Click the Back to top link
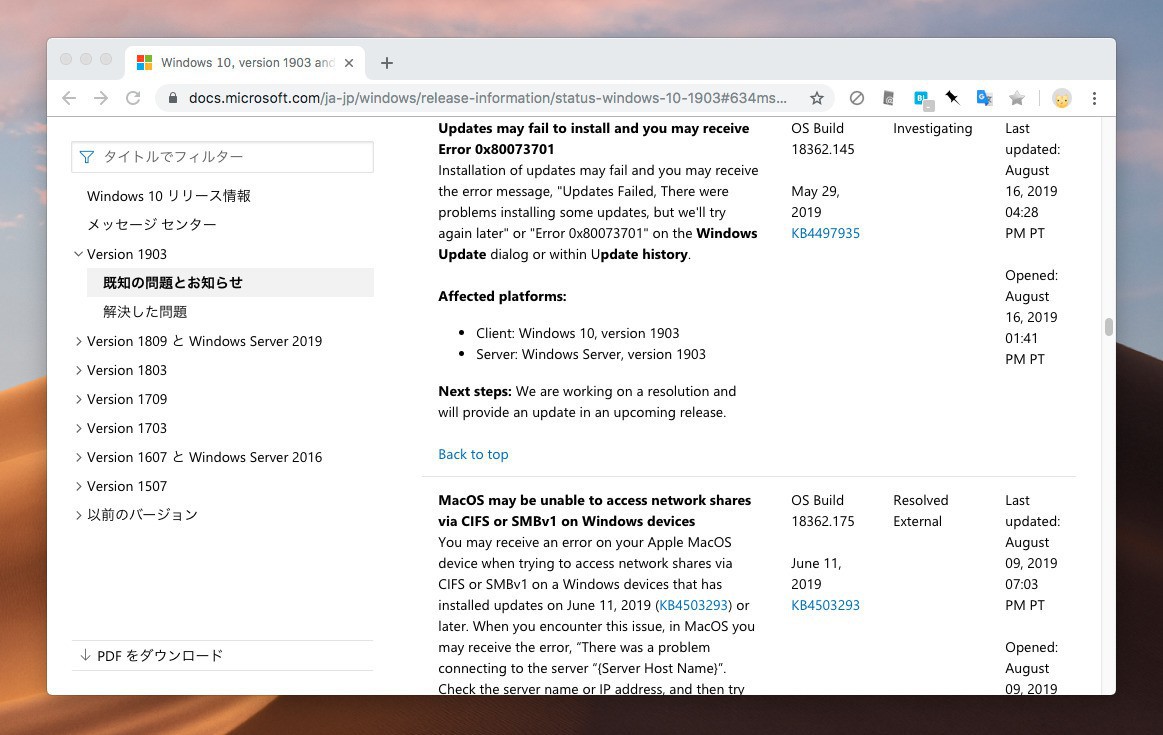This screenshot has width=1163, height=735. 473,454
